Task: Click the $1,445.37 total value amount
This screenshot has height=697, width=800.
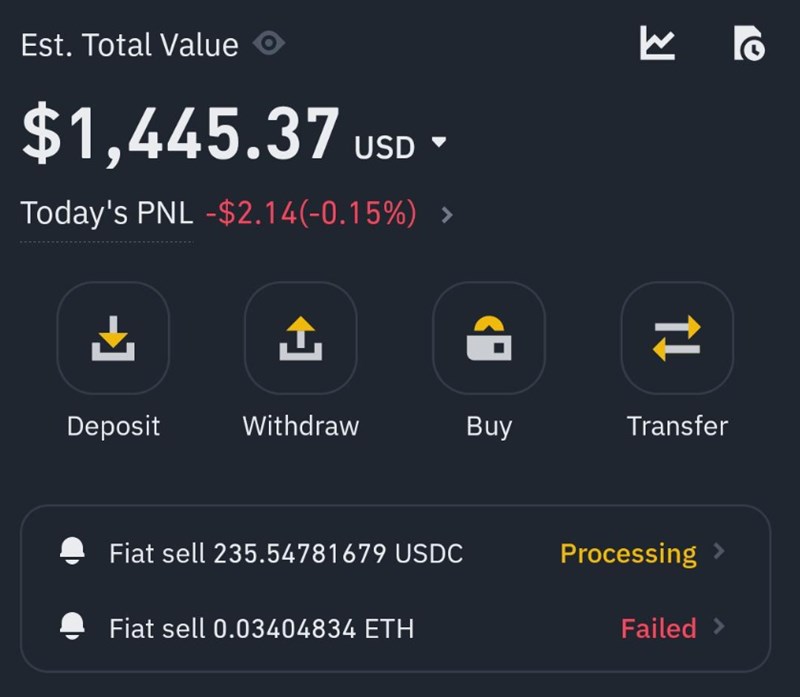Action: tap(180, 137)
